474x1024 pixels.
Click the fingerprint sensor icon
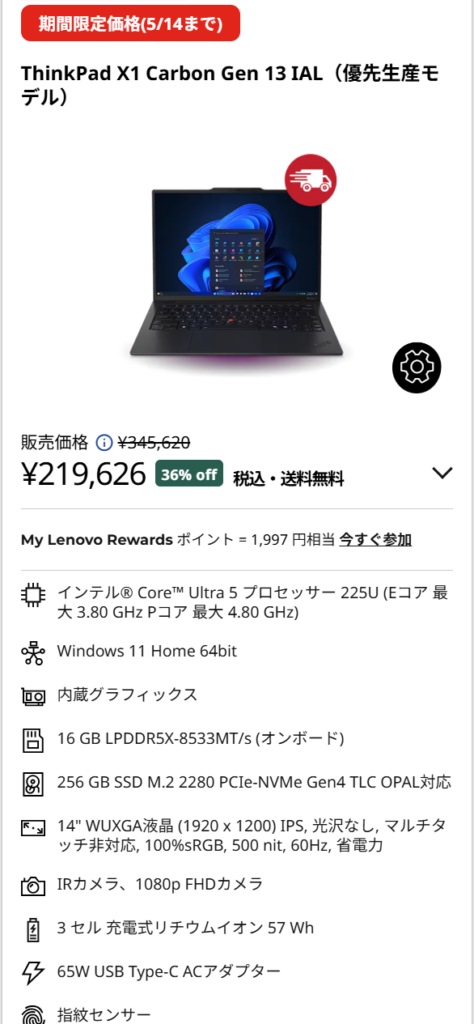33,1014
